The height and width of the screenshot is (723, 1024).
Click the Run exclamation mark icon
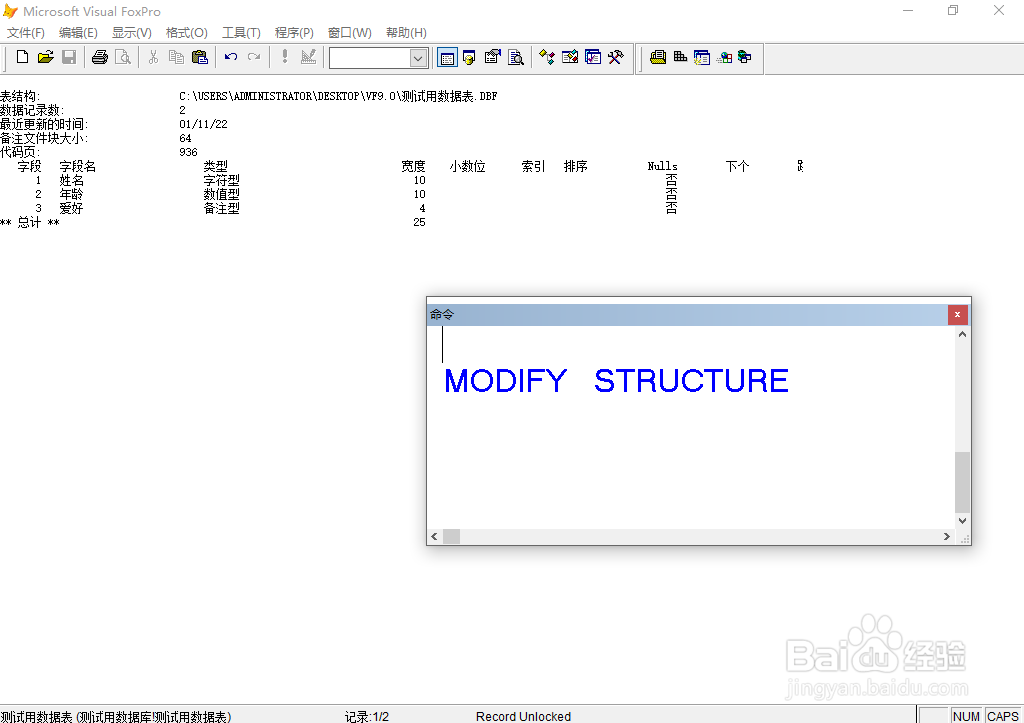285,57
